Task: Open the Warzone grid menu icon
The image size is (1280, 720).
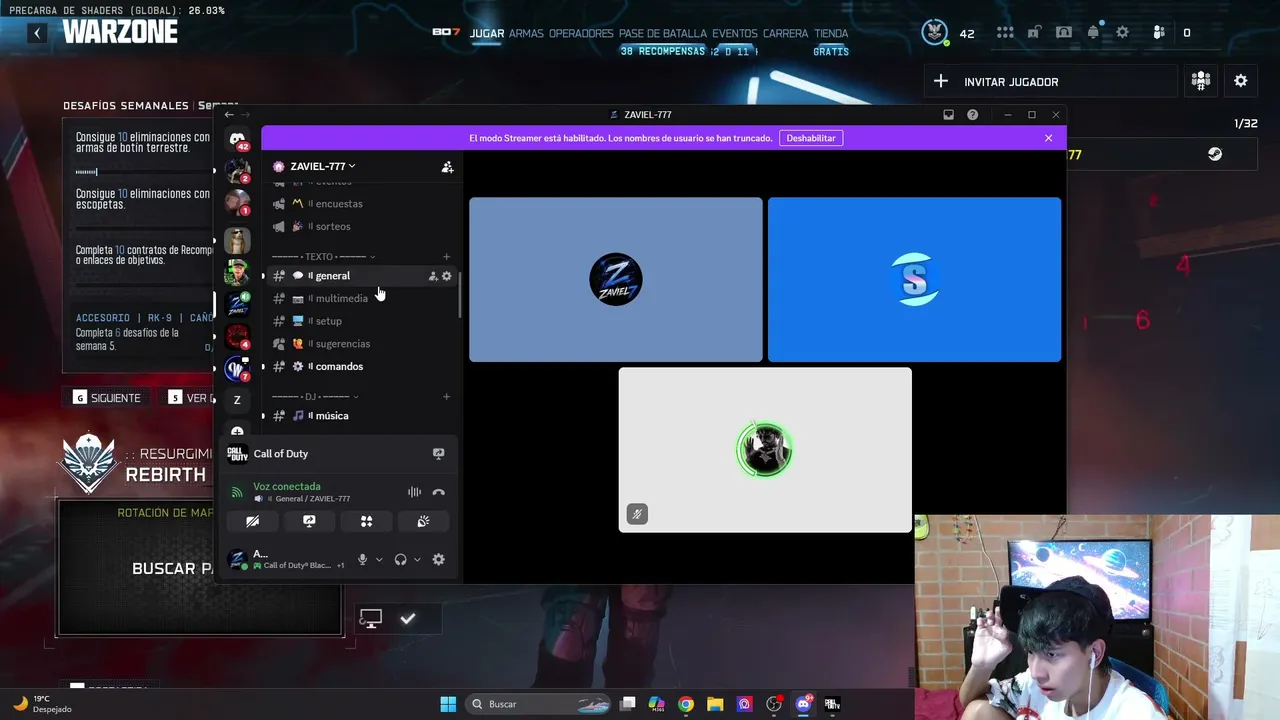Action: point(1005,33)
